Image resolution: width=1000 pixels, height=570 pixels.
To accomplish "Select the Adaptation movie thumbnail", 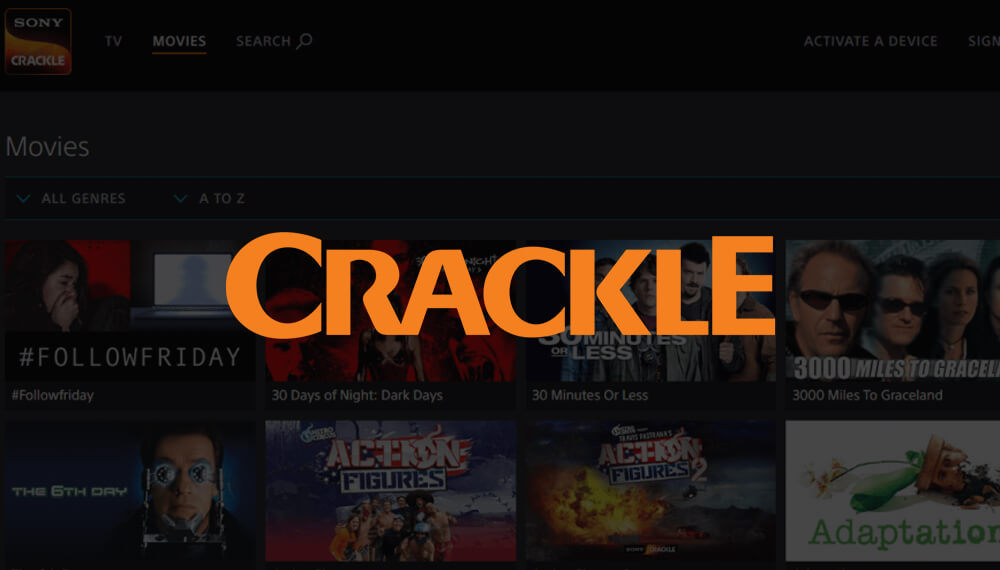I will point(893,491).
